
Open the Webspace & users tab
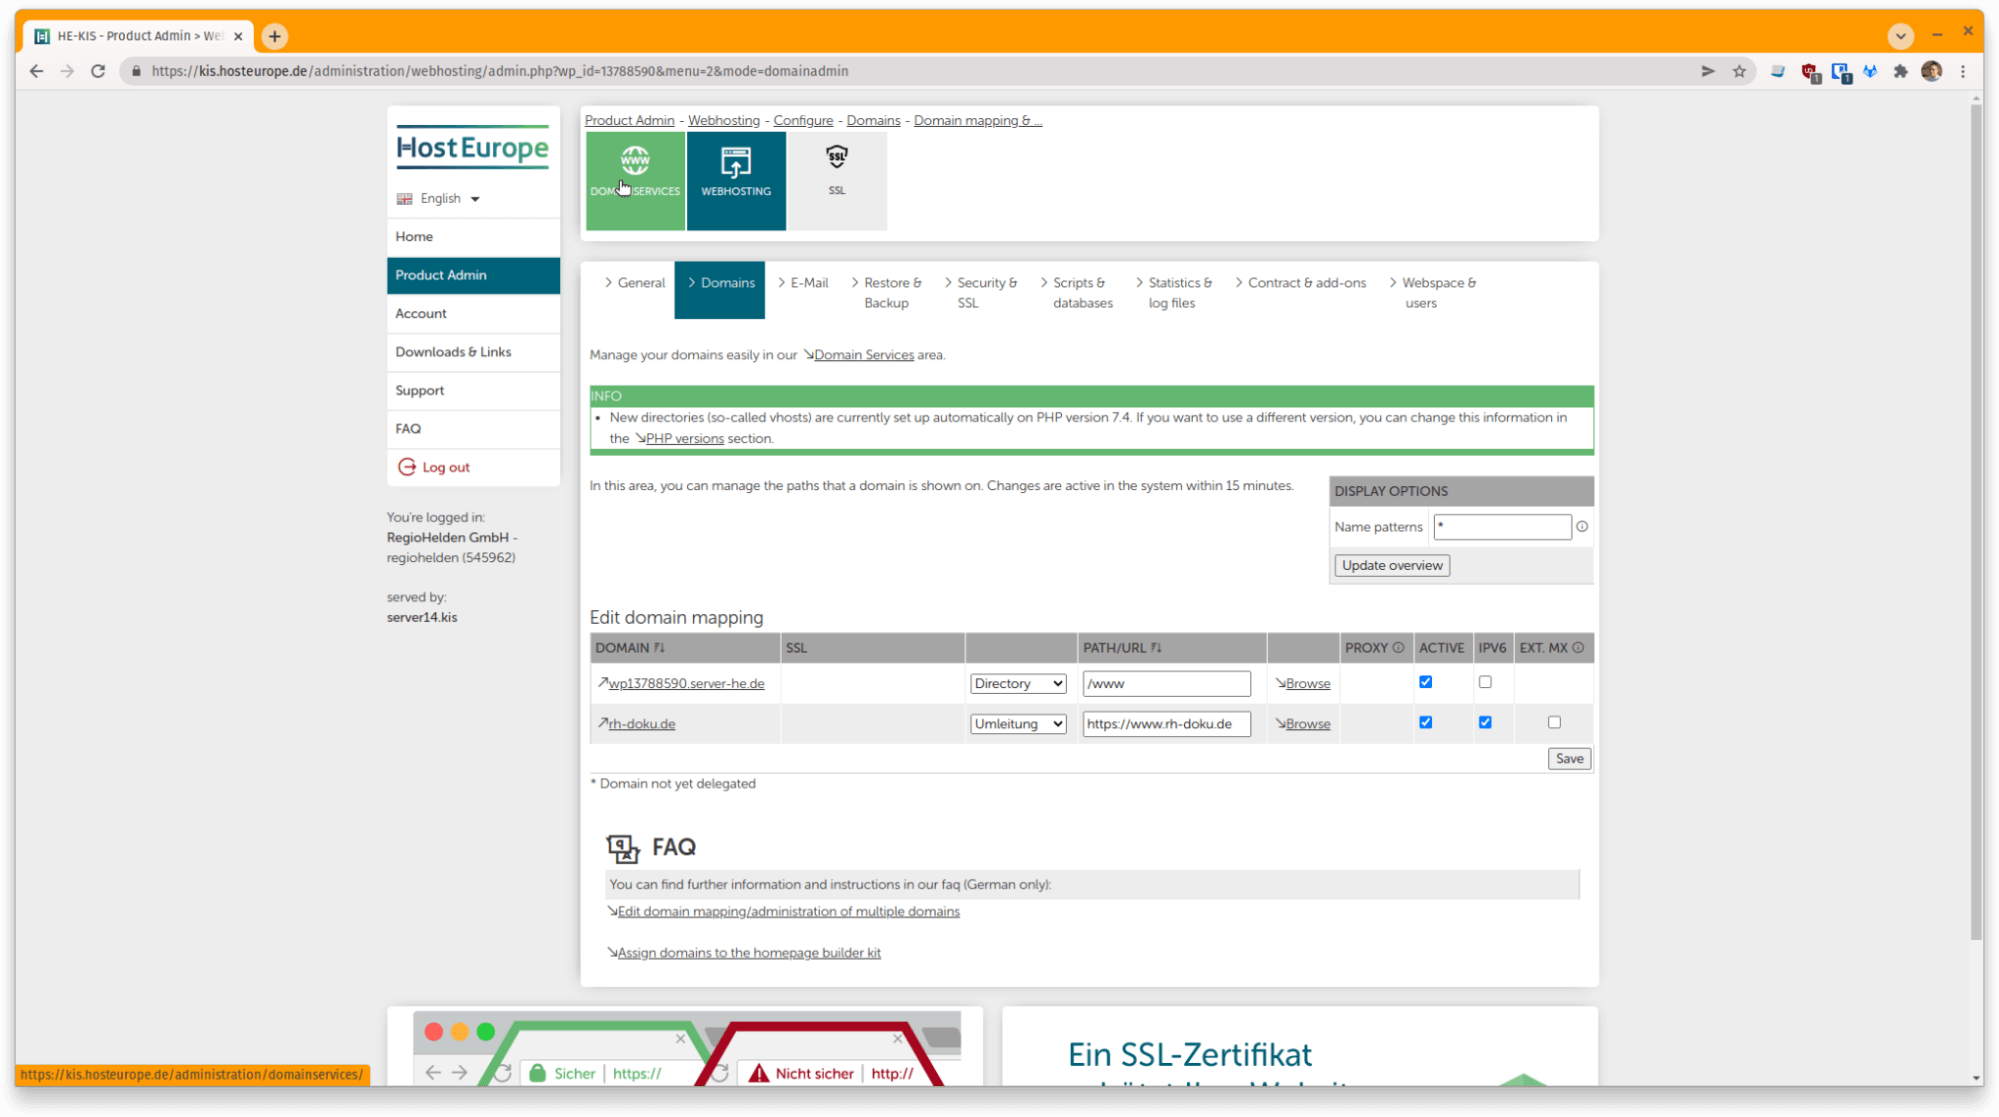pyautogui.click(x=1432, y=293)
